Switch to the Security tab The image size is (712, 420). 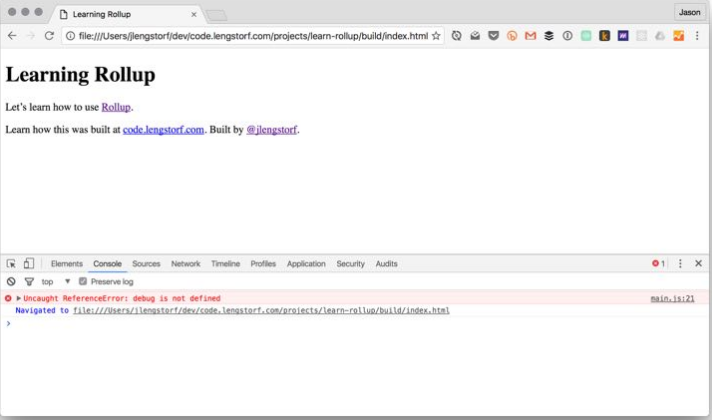tap(350, 264)
